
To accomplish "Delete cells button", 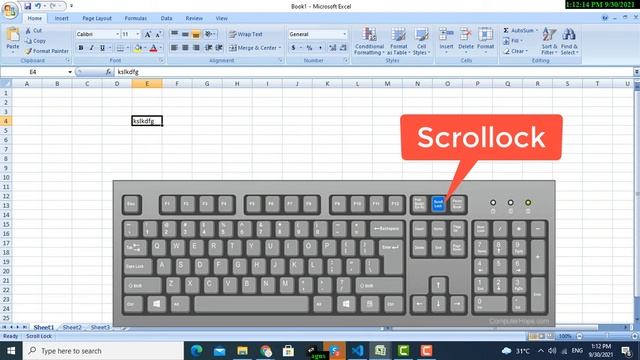I will coord(466,40).
